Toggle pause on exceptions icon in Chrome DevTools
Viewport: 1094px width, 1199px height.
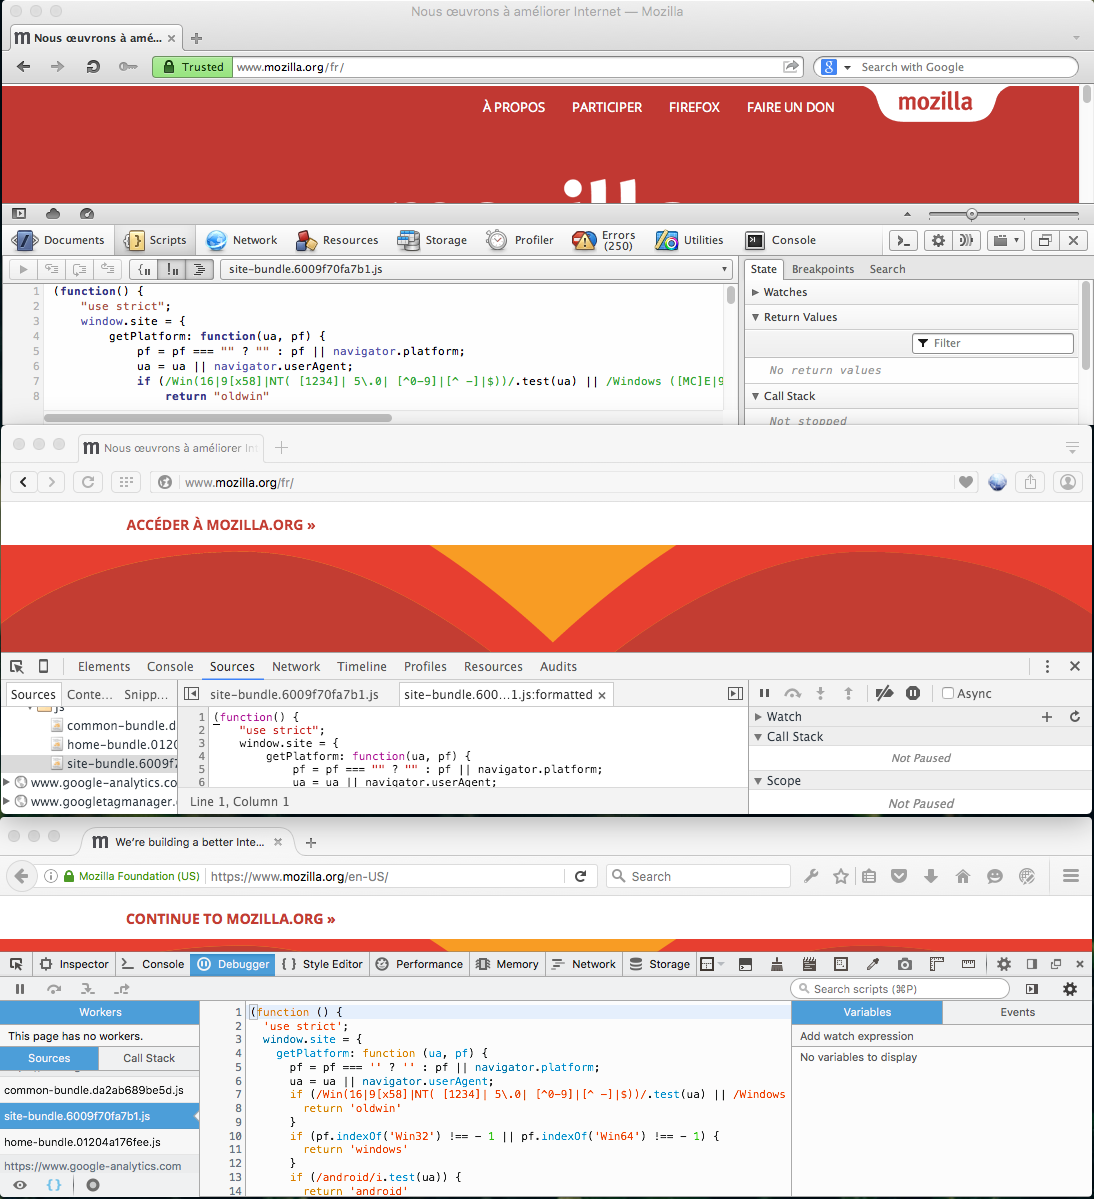coord(913,694)
